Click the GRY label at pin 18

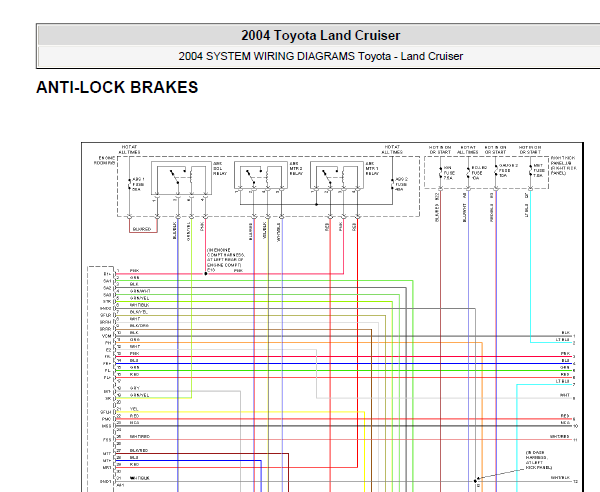(x=135, y=388)
